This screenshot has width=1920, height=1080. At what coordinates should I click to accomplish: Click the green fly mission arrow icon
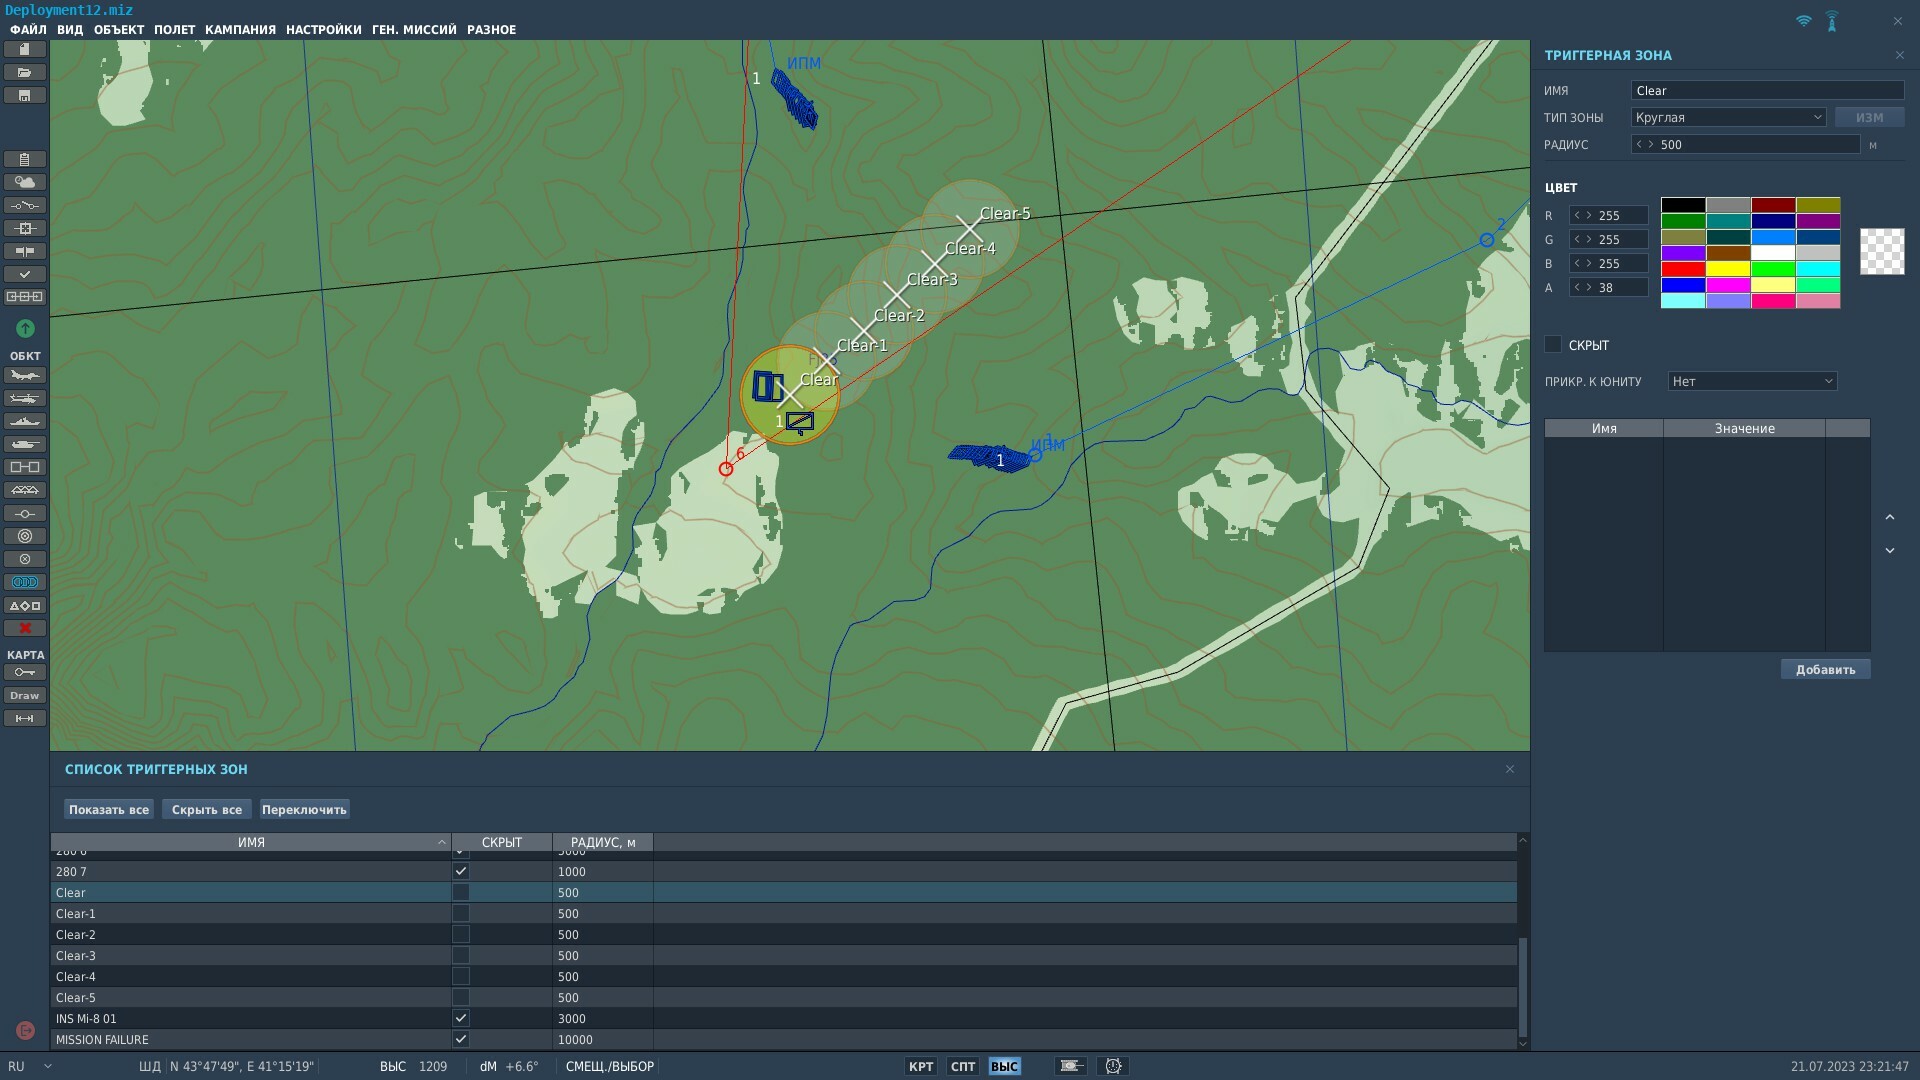click(25, 328)
